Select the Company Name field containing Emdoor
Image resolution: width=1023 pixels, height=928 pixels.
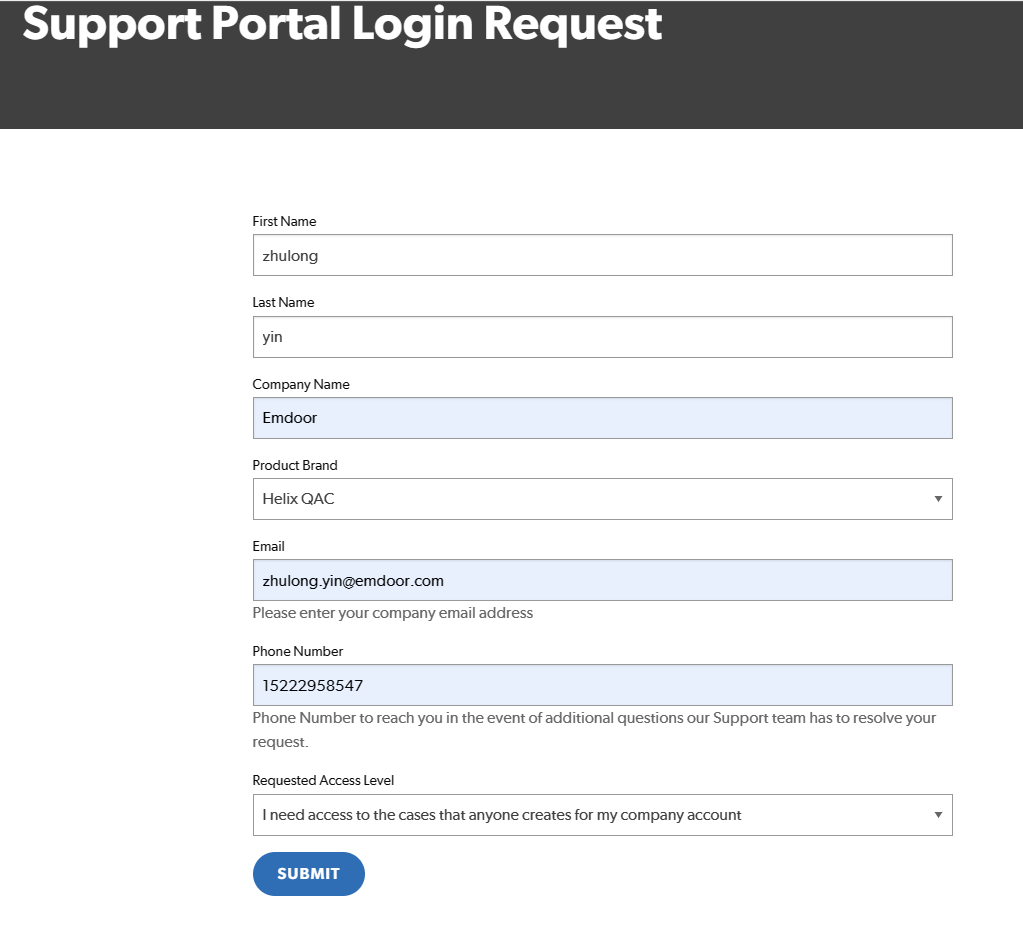602,418
